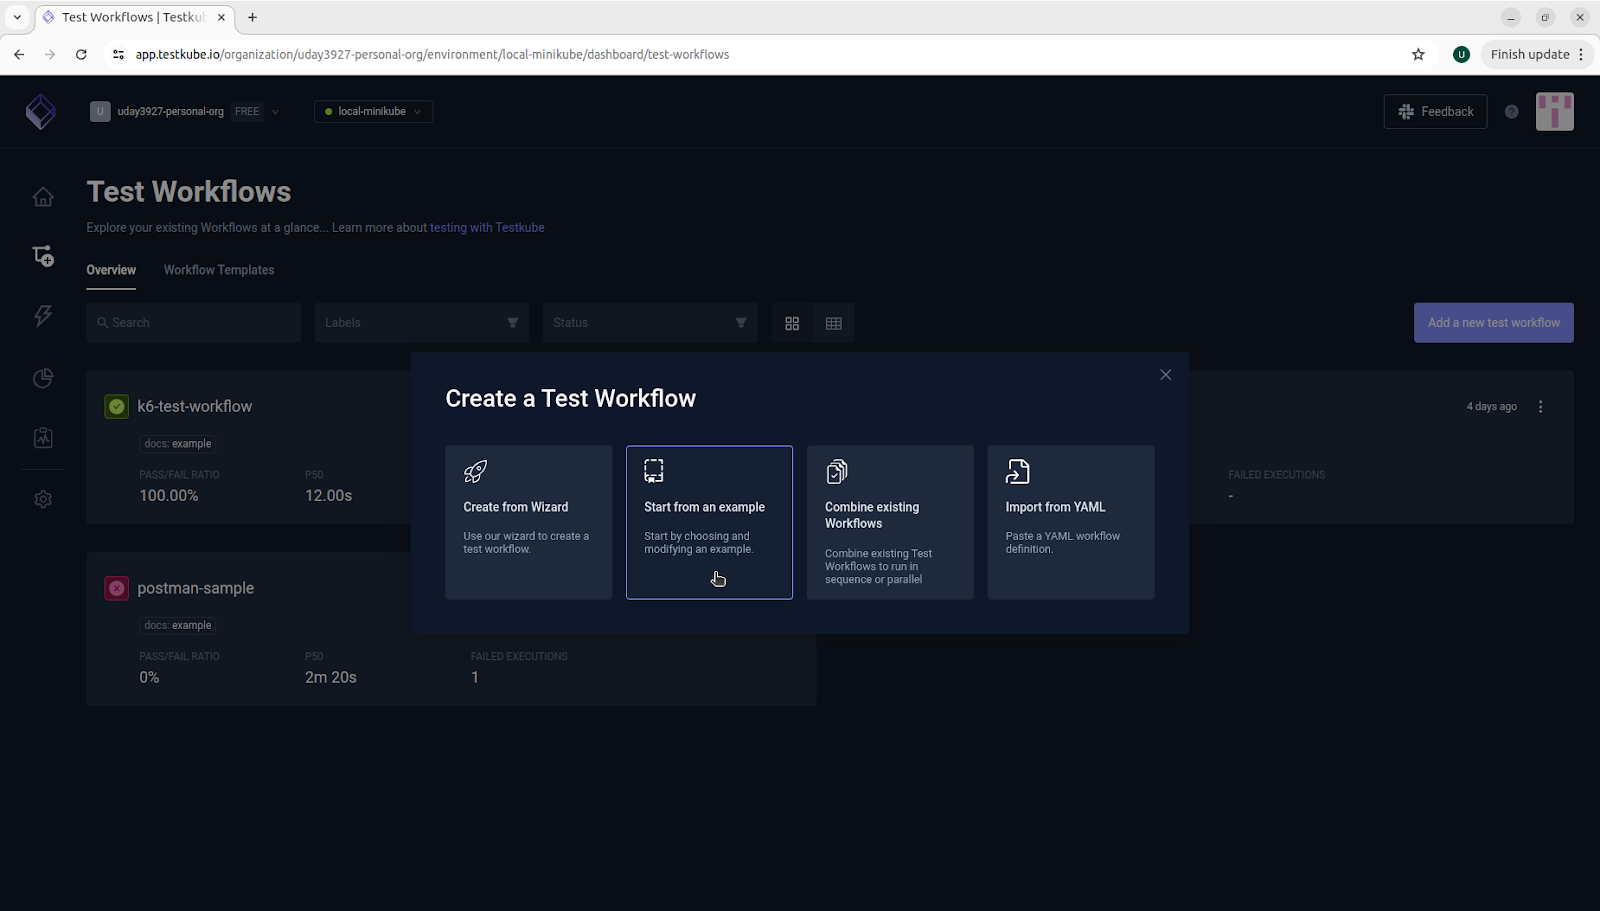View site information icon in address bar

click(118, 55)
